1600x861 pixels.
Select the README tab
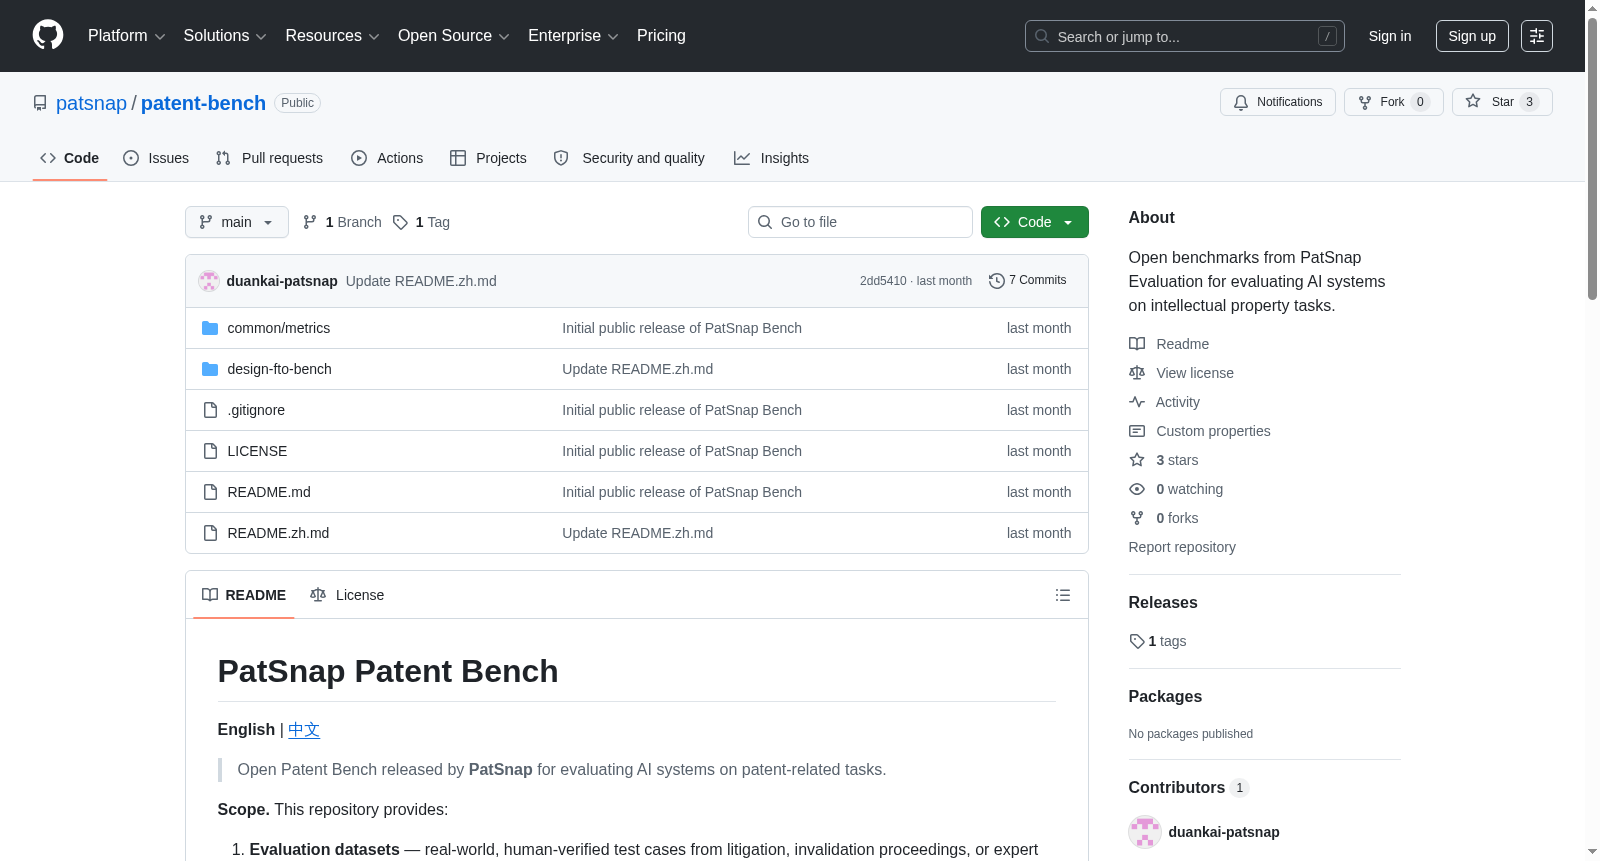click(244, 595)
